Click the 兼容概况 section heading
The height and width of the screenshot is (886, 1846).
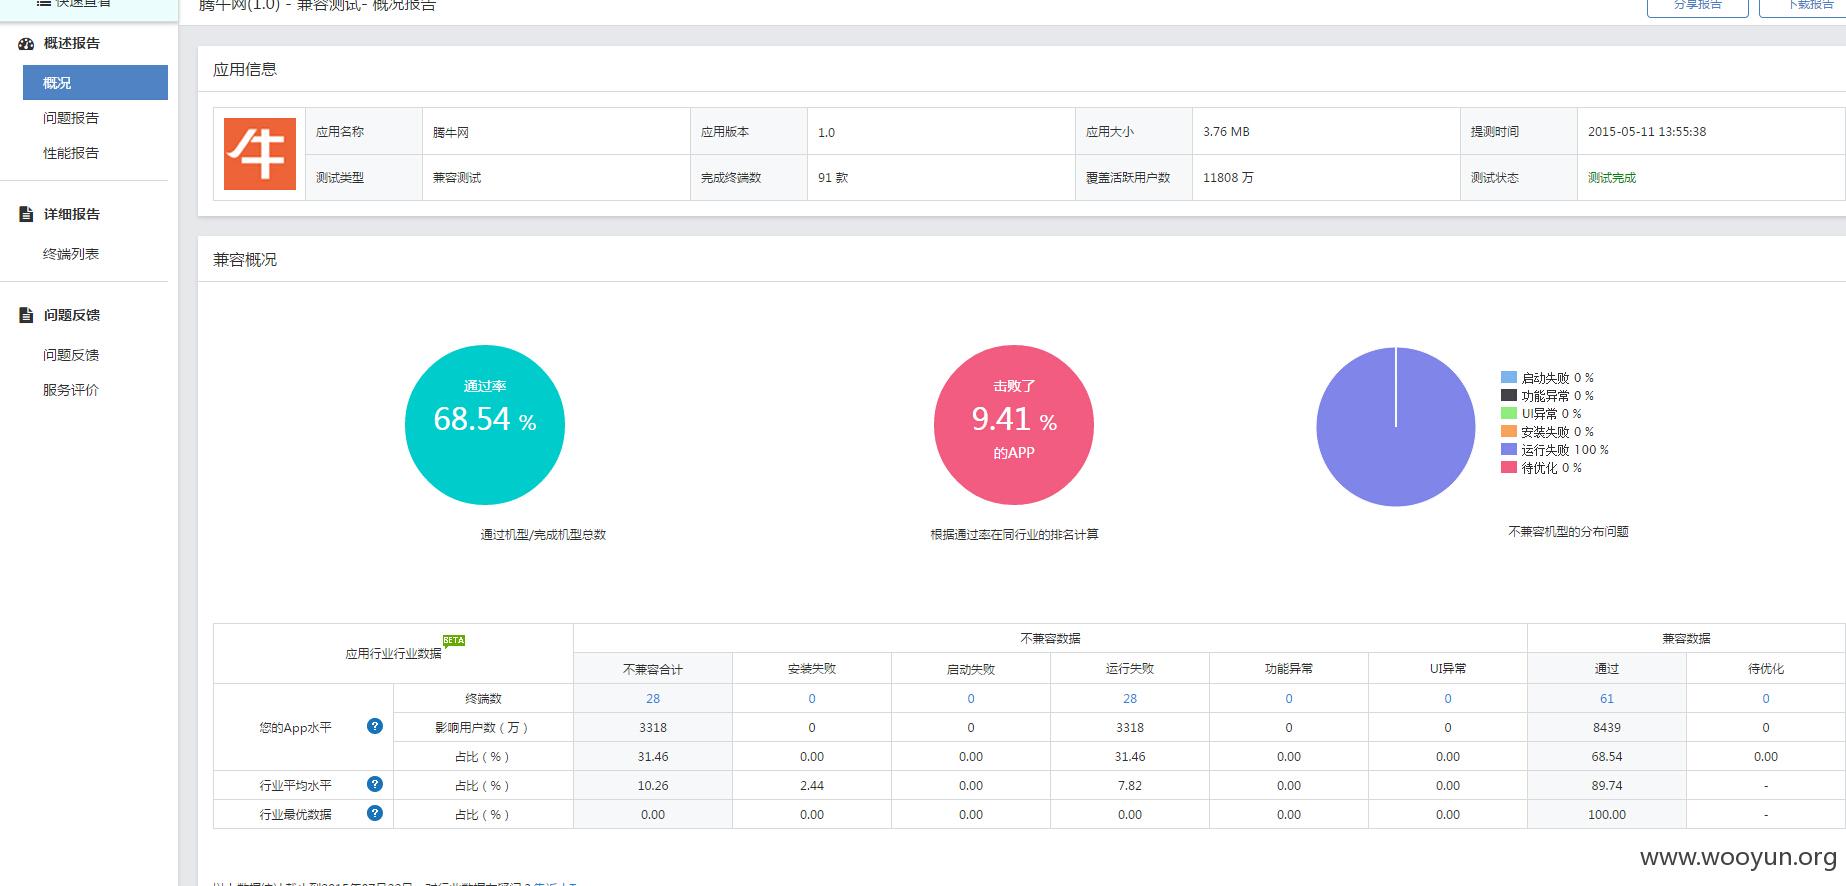pyautogui.click(x=245, y=259)
